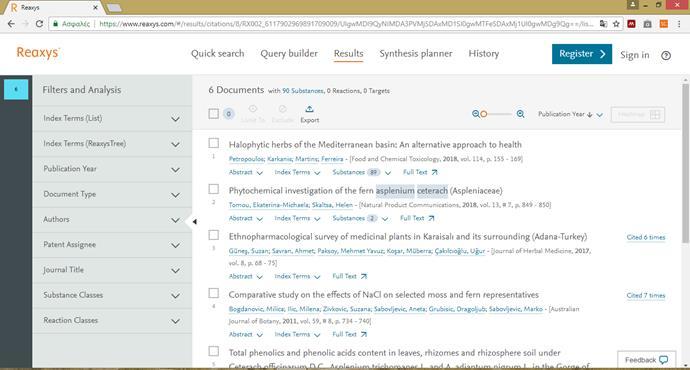Open the 90 Substances link

(x=303, y=91)
